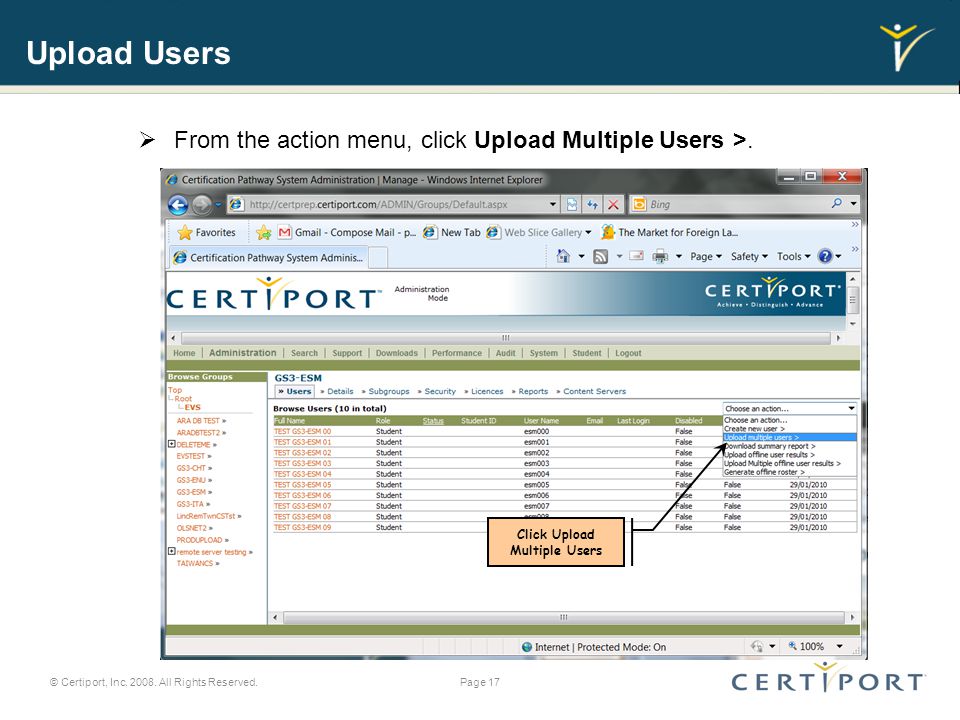Screen dimensions: 960x720
Task: Select the ARA DB TEST group
Action: pyautogui.click(x=198, y=421)
